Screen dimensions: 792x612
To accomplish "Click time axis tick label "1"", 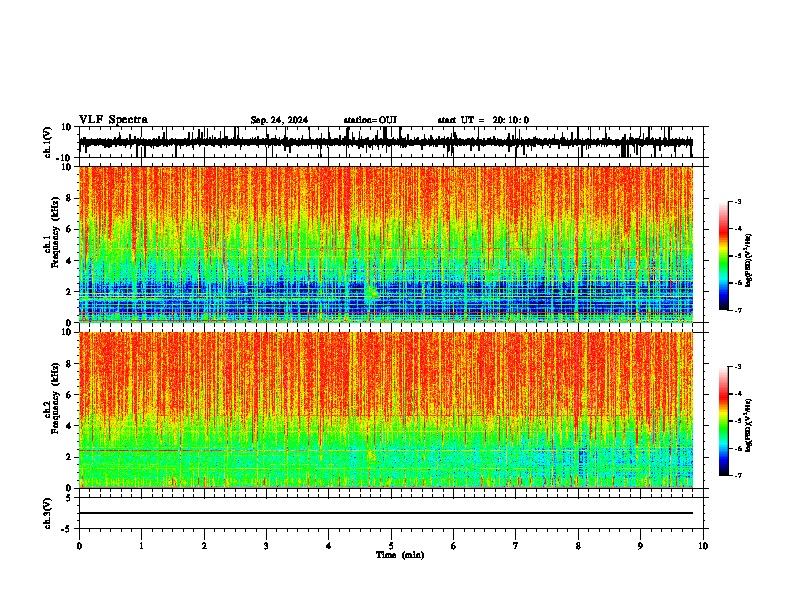I will pyautogui.click(x=141, y=546).
